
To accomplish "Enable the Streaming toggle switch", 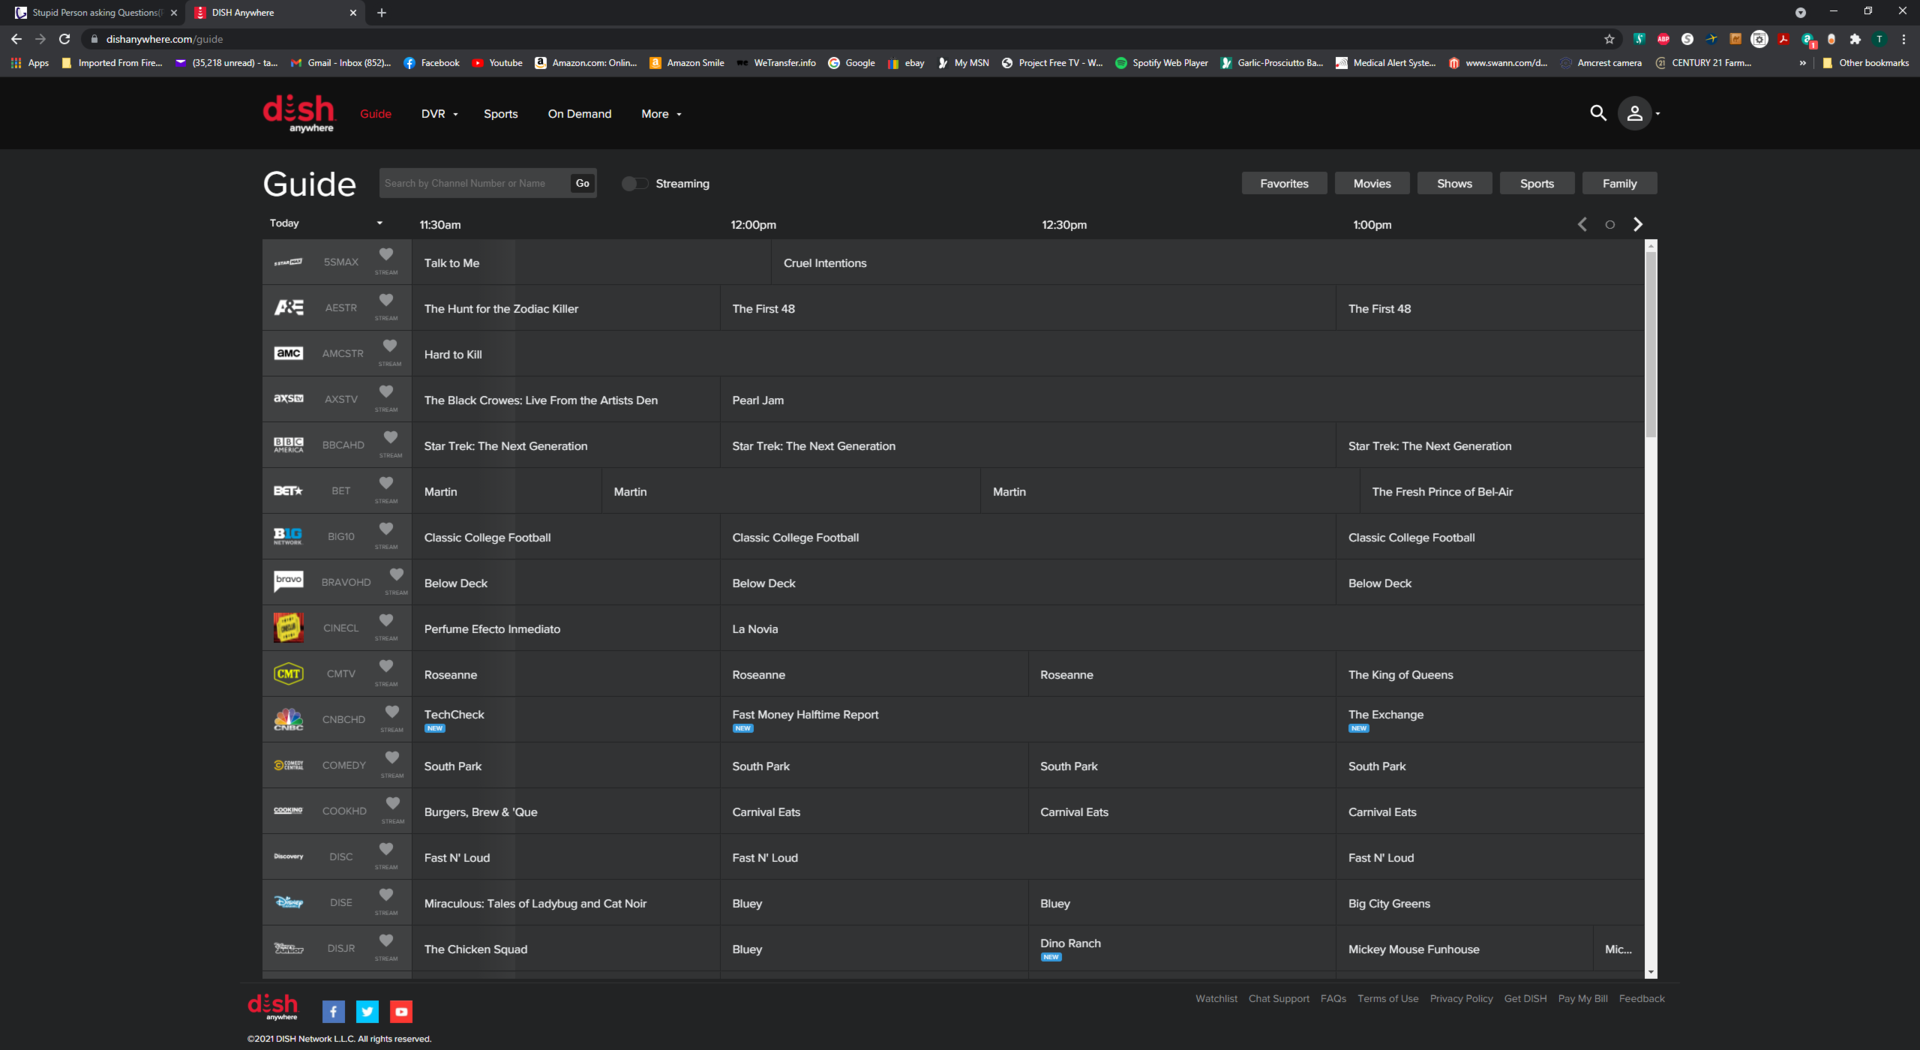I will (x=634, y=183).
